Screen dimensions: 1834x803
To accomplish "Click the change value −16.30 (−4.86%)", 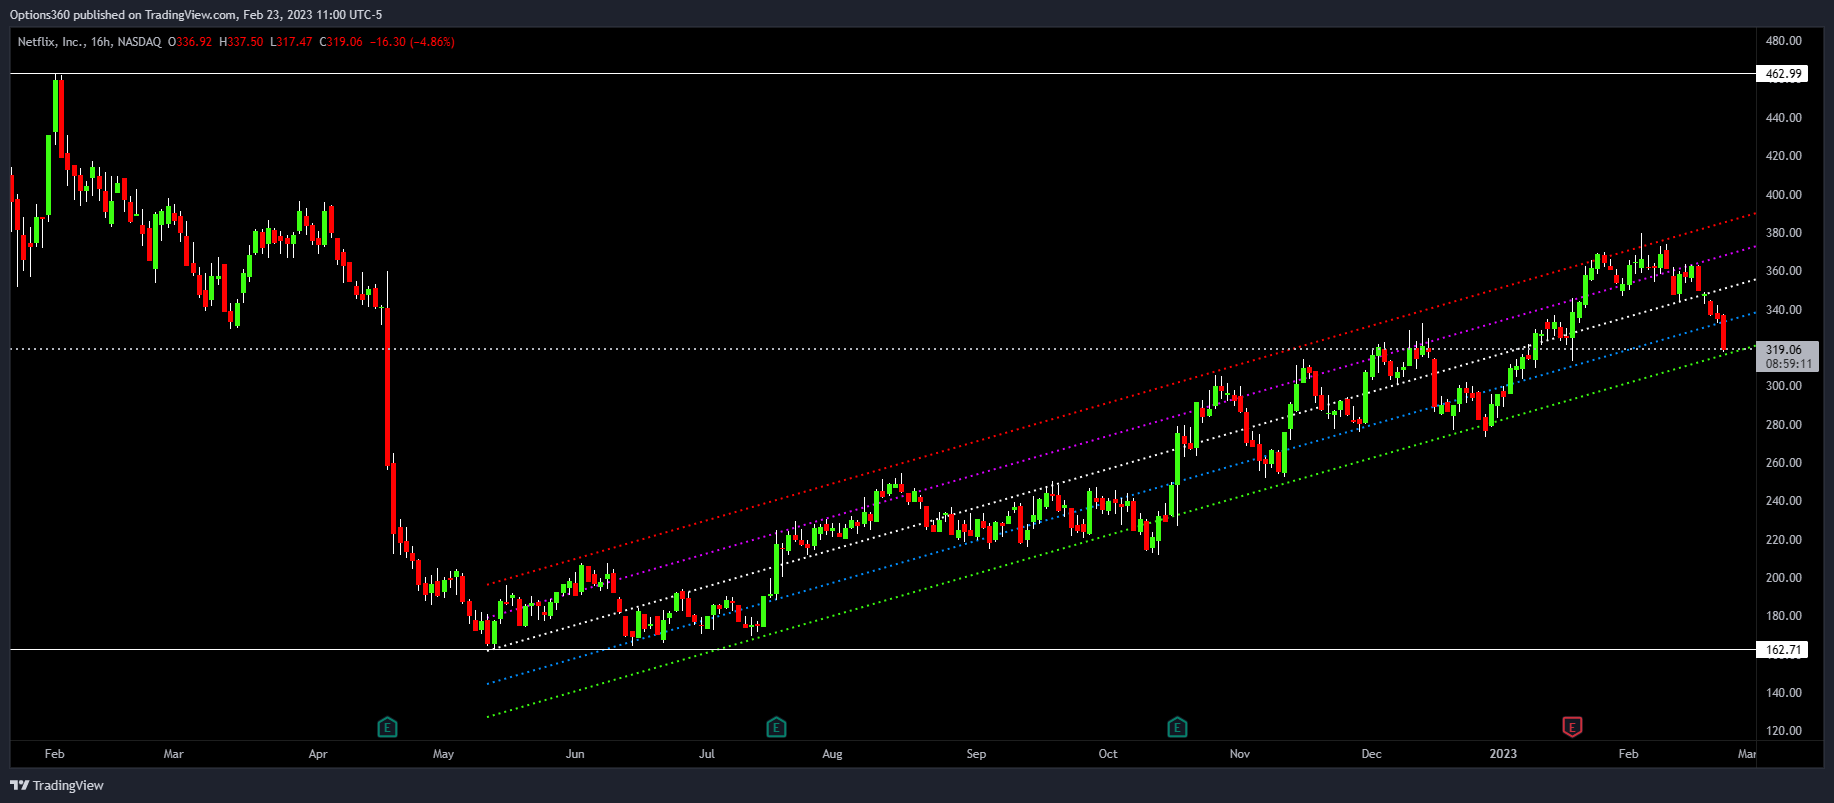I will [412, 42].
